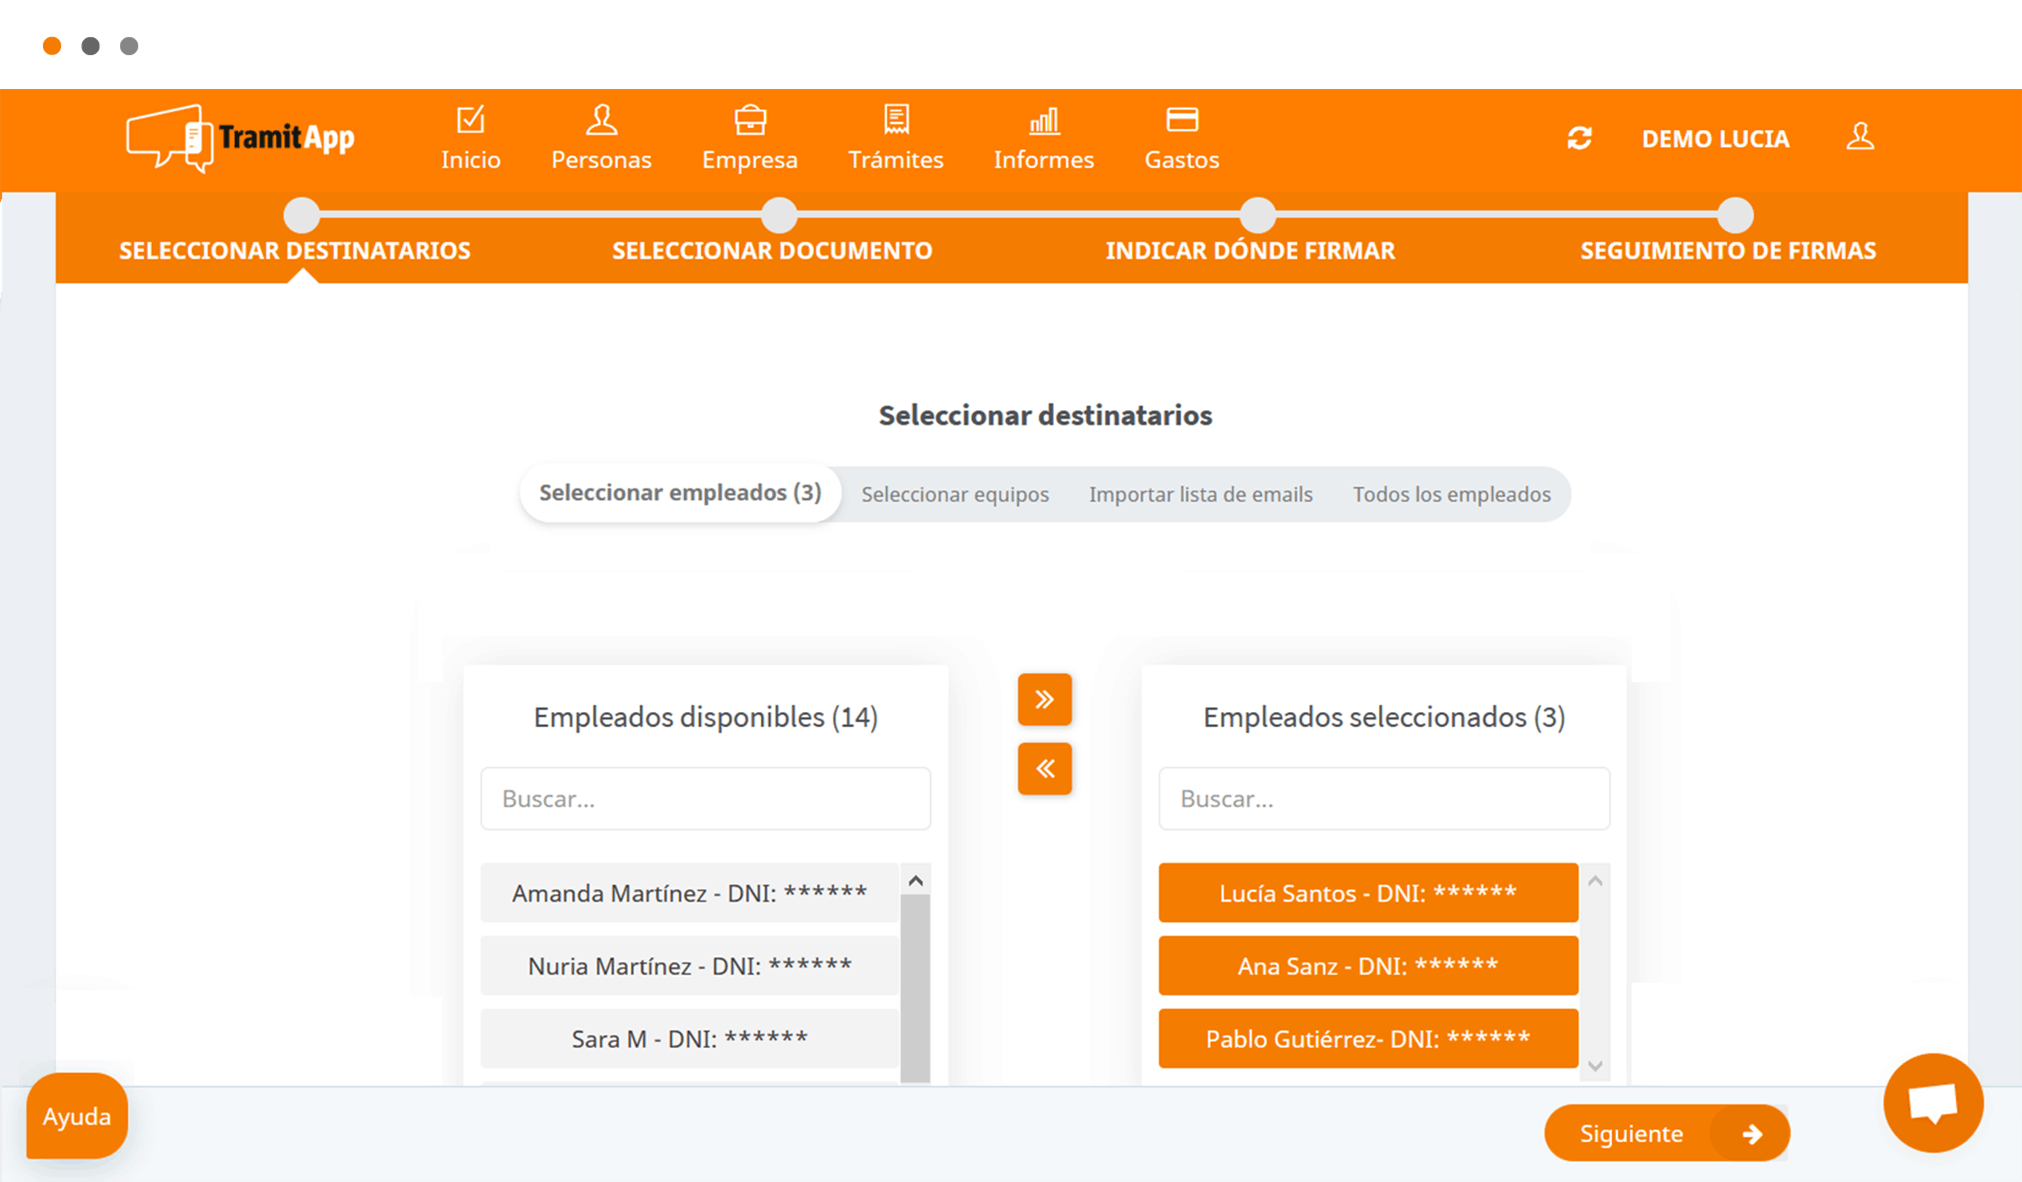Click Ana Sanz in selected employees
The image size is (2022, 1182).
point(1368,966)
